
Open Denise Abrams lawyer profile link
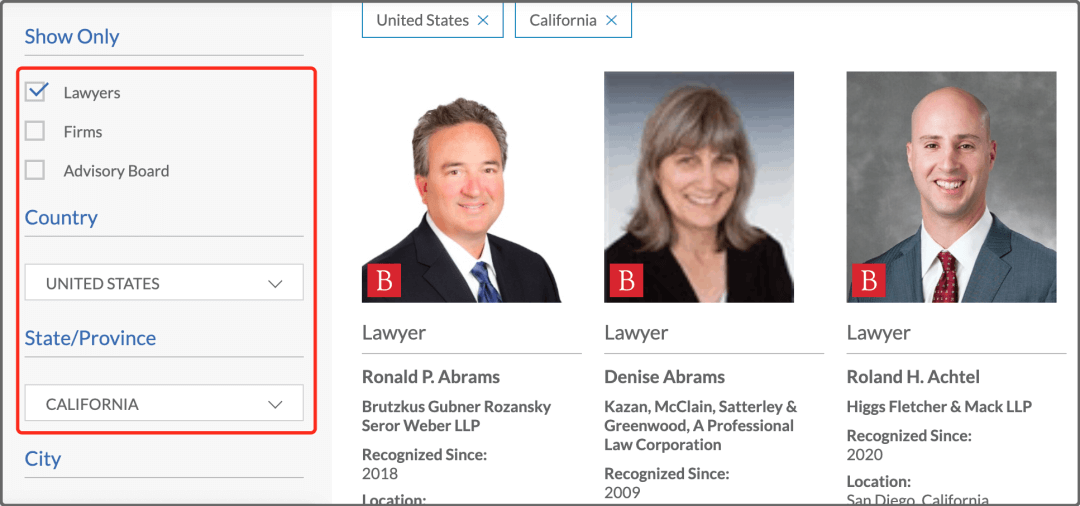[x=665, y=377]
